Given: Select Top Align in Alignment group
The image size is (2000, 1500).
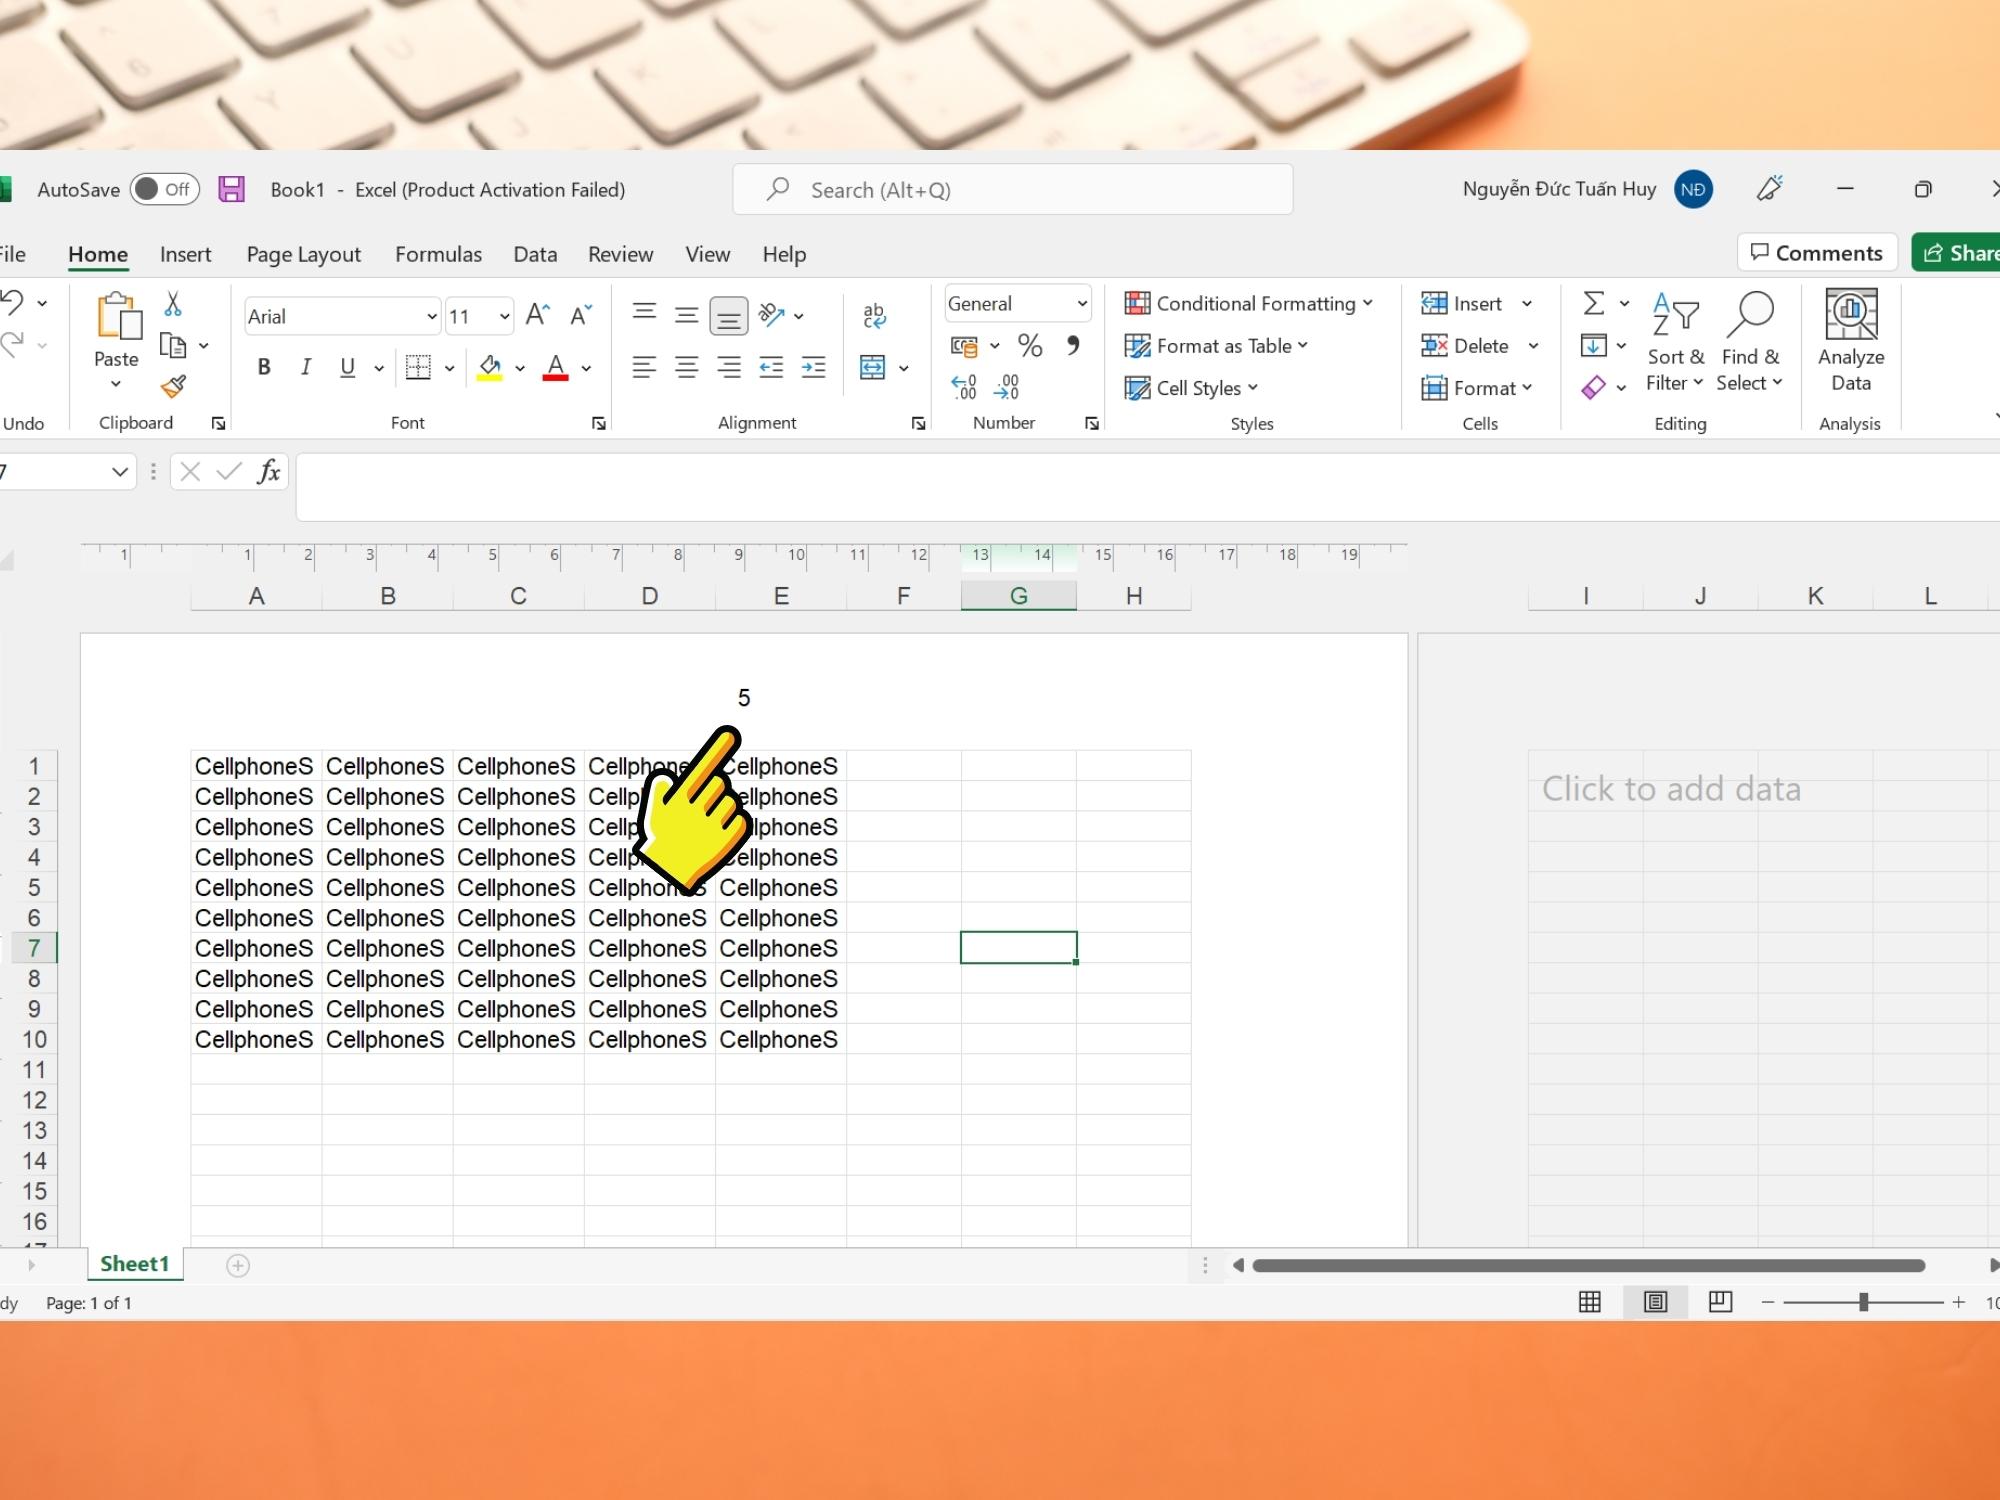Looking at the screenshot, I should pyautogui.click(x=644, y=312).
